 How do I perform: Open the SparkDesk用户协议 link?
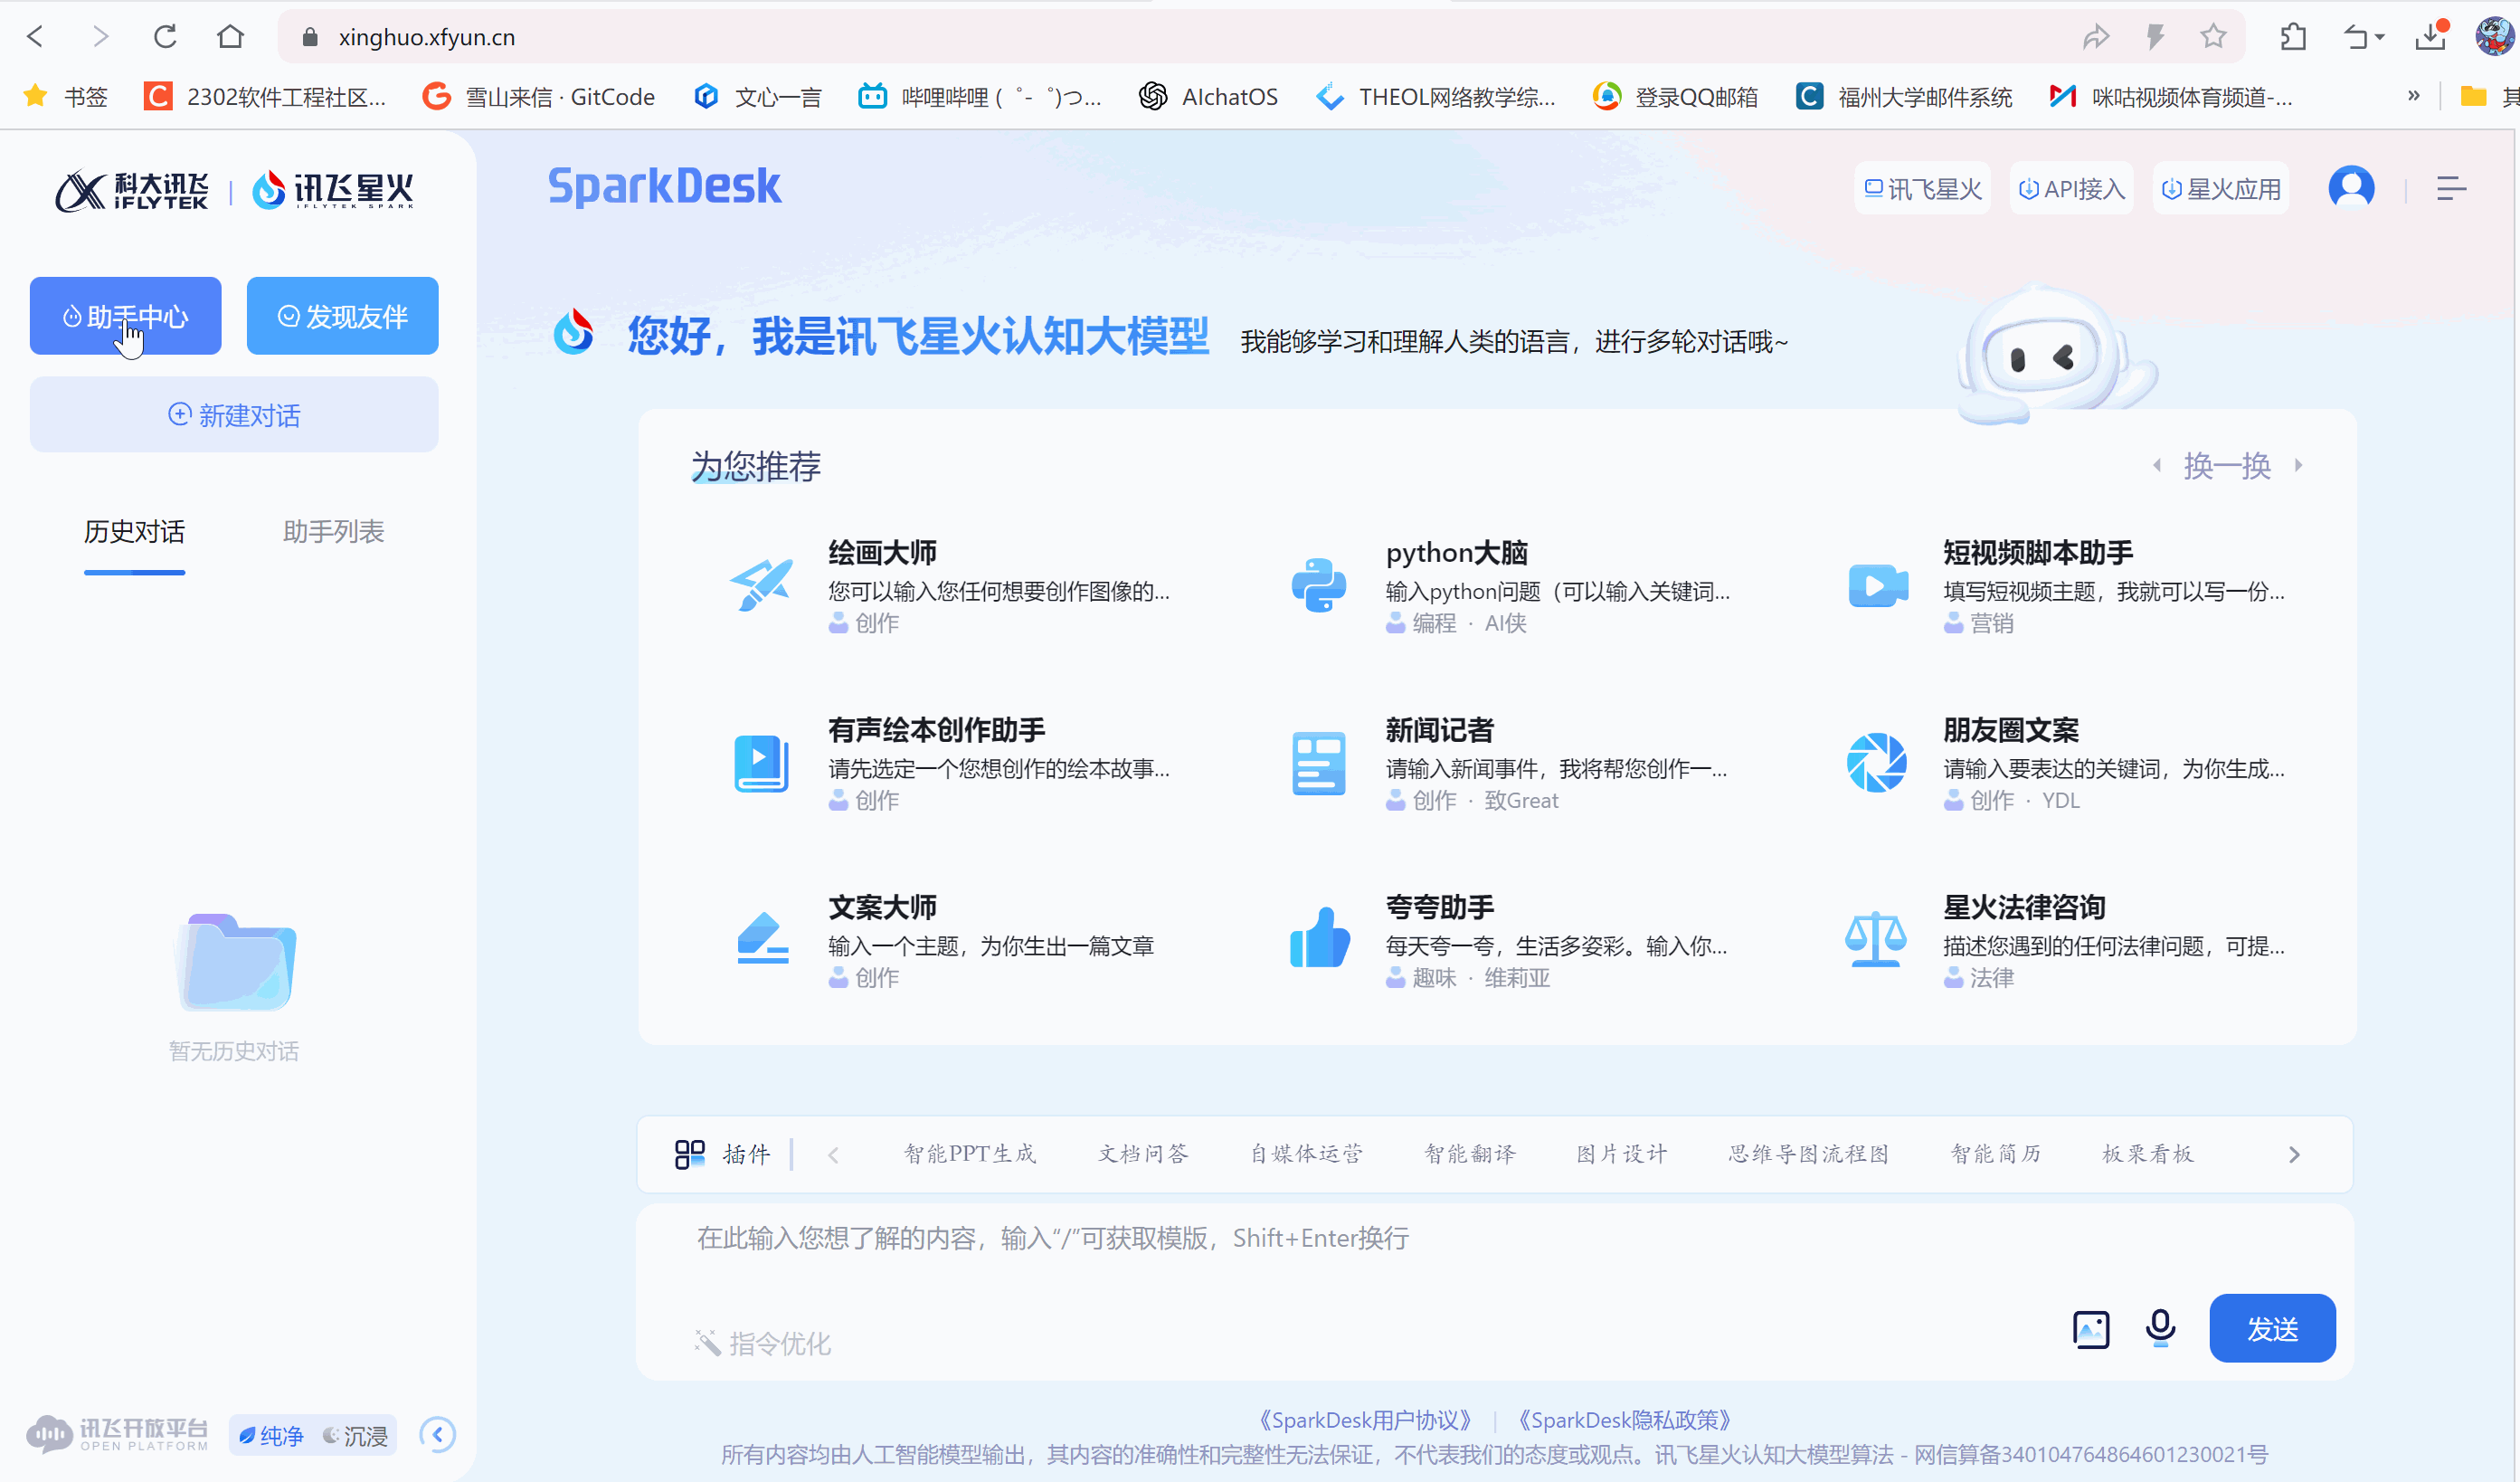(x=1364, y=1420)
